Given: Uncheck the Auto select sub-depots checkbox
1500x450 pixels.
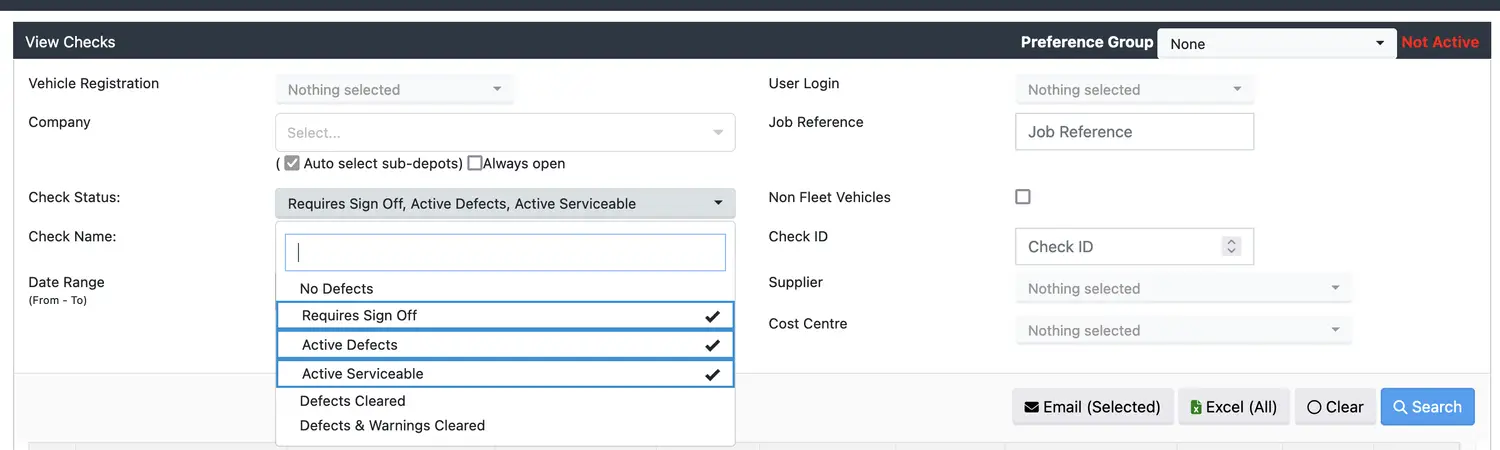Looking at the screenshot, I should click(x=292, y=163).
